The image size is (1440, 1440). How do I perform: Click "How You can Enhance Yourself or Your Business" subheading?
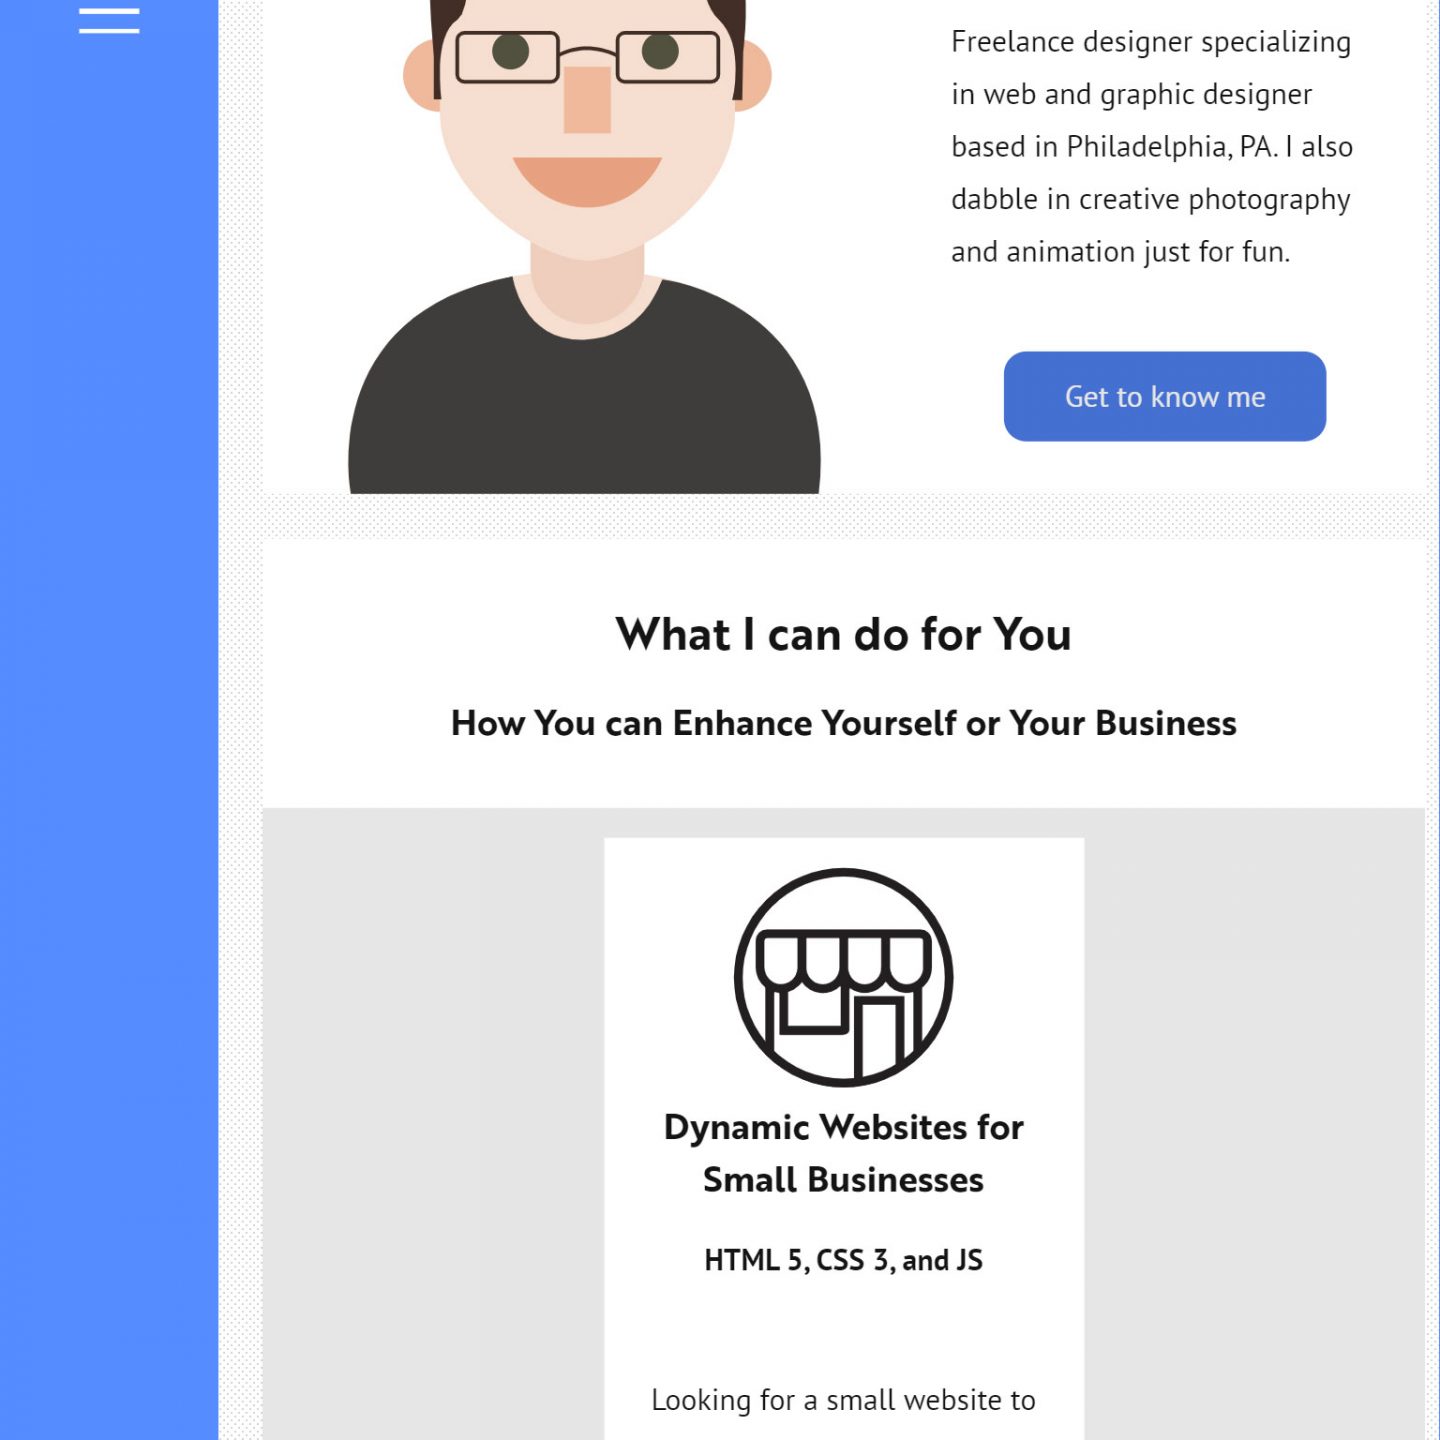pyautogui.click(x=843, y=722)
